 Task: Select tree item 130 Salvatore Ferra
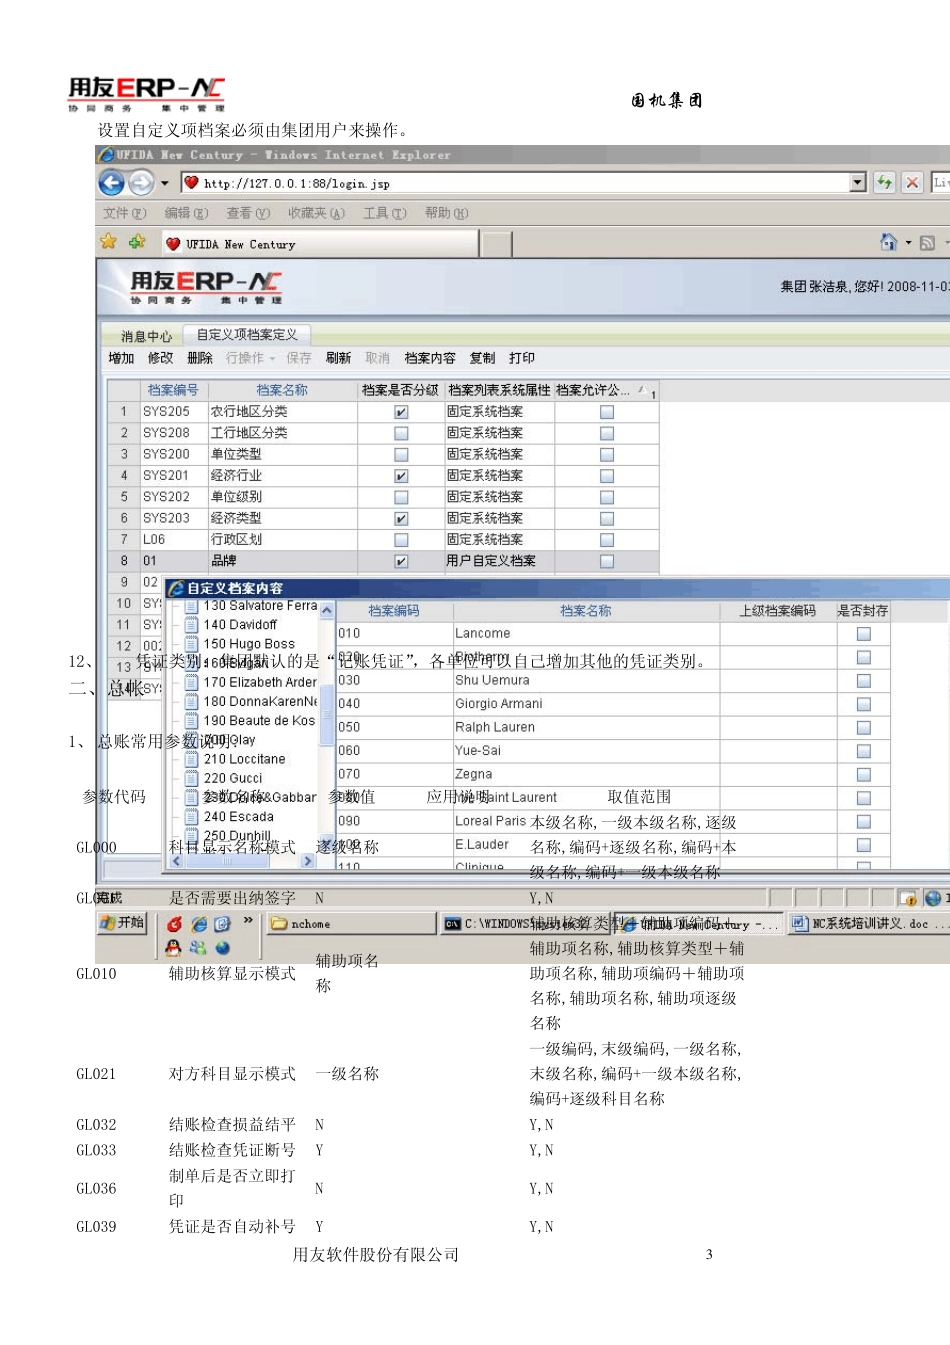(x=260, y=606)
